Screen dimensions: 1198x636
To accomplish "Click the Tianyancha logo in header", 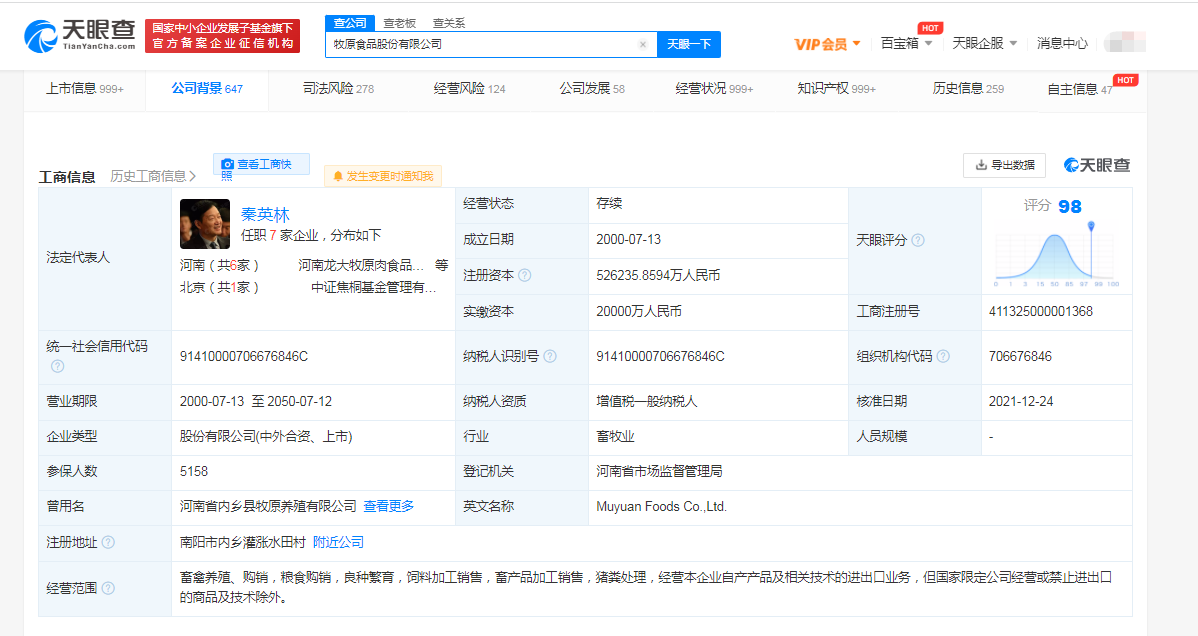I will pos(79,35).
